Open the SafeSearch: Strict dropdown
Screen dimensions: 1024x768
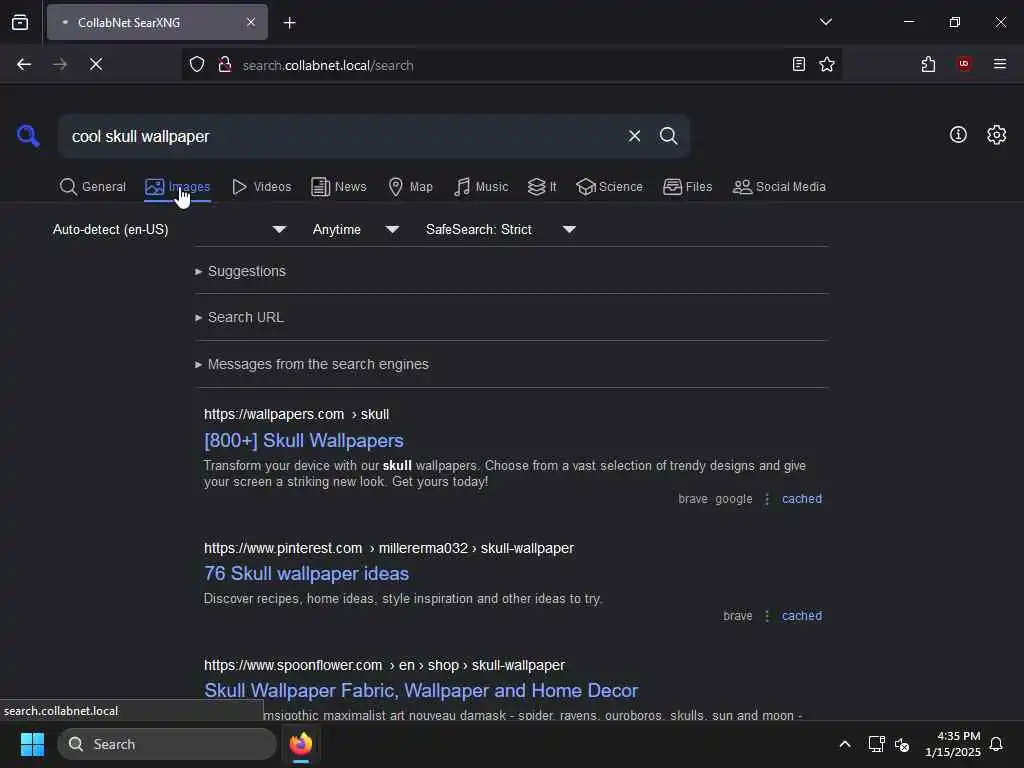pos(501,229)
